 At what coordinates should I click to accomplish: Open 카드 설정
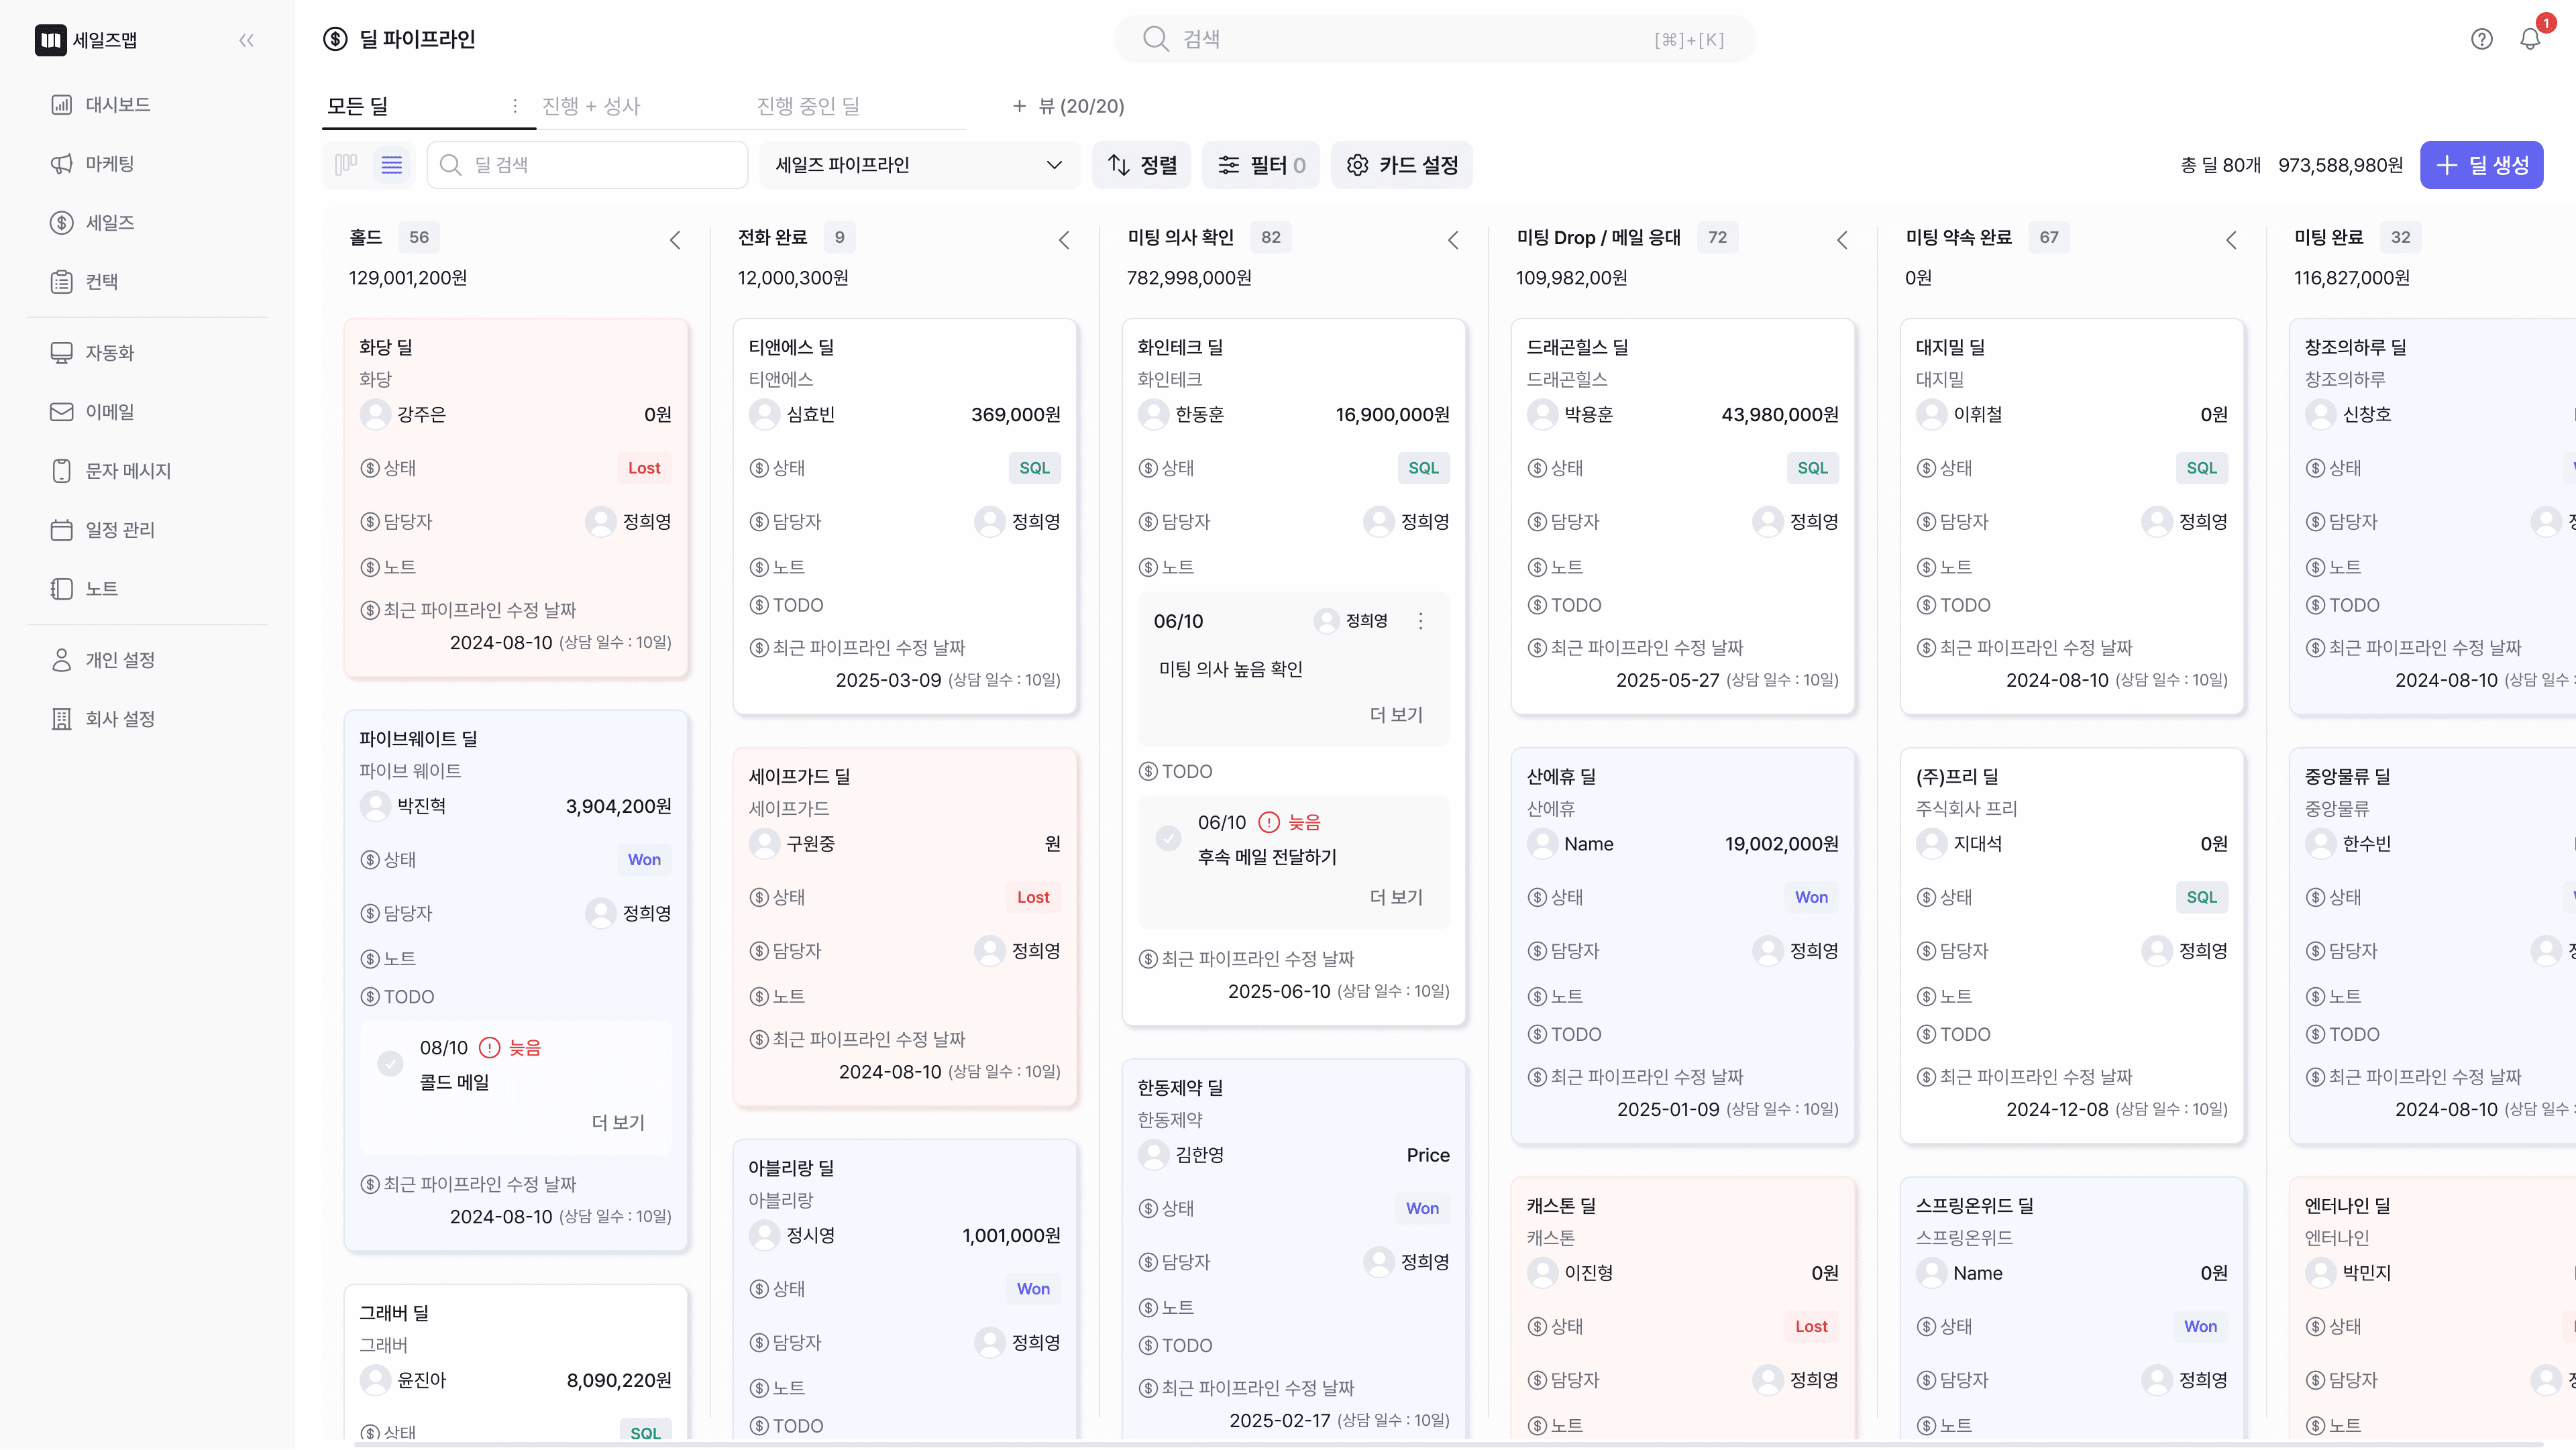pyautogui.click(x=1401, y=165)
